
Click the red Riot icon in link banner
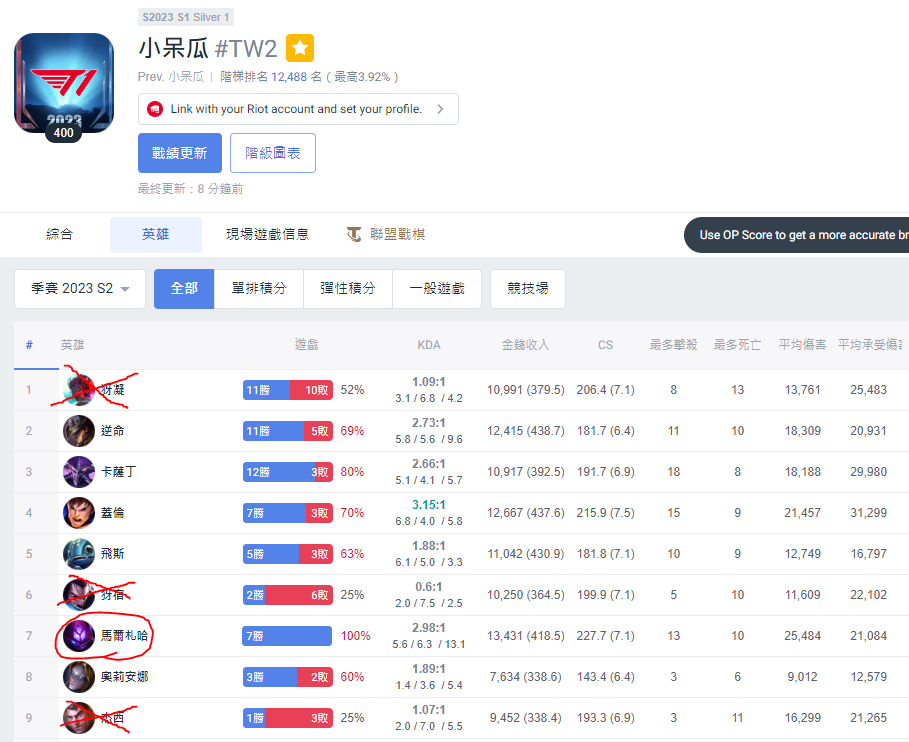pos(155,109)
